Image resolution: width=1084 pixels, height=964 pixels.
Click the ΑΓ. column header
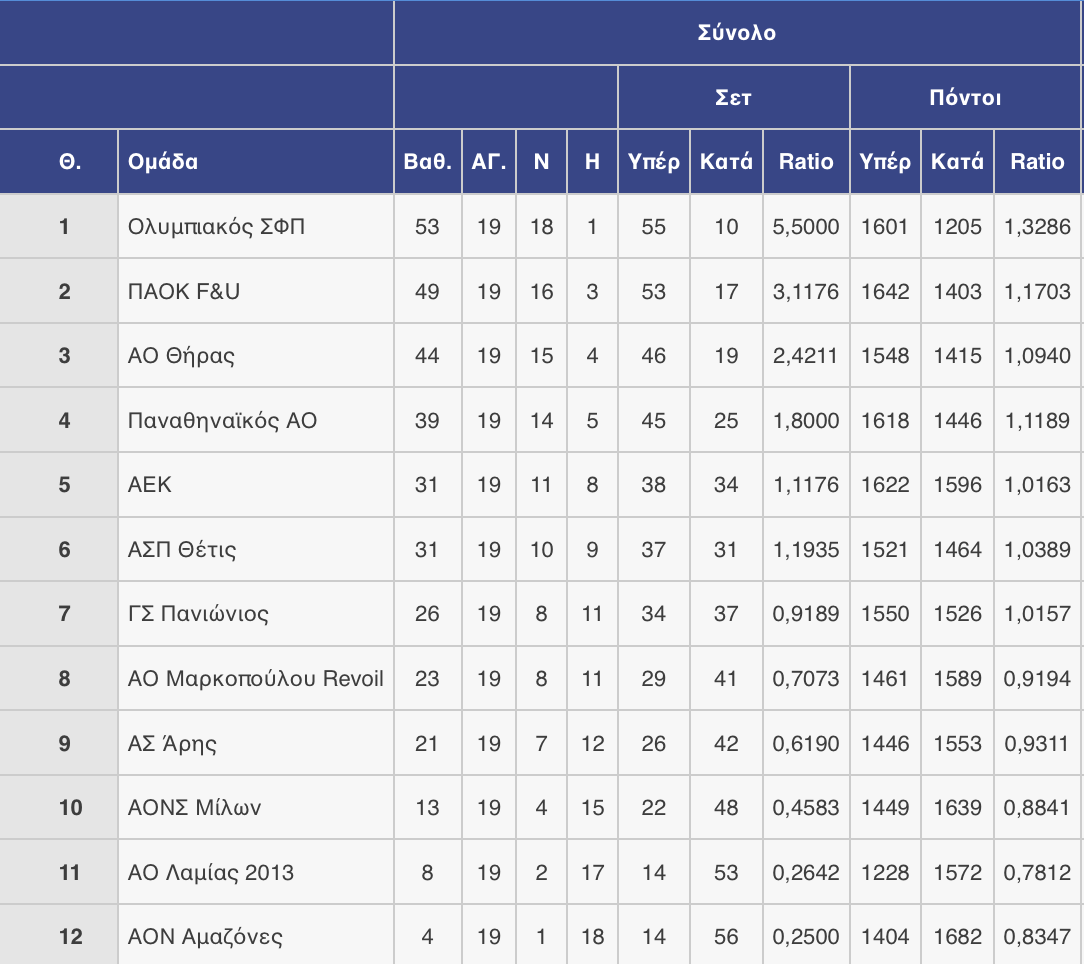tap(489, 162)
